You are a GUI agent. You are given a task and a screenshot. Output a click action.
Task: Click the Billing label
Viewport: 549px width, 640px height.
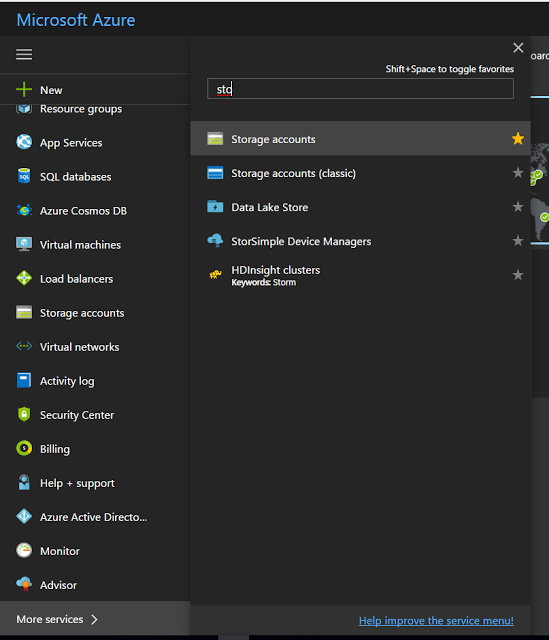pos(55,449)
